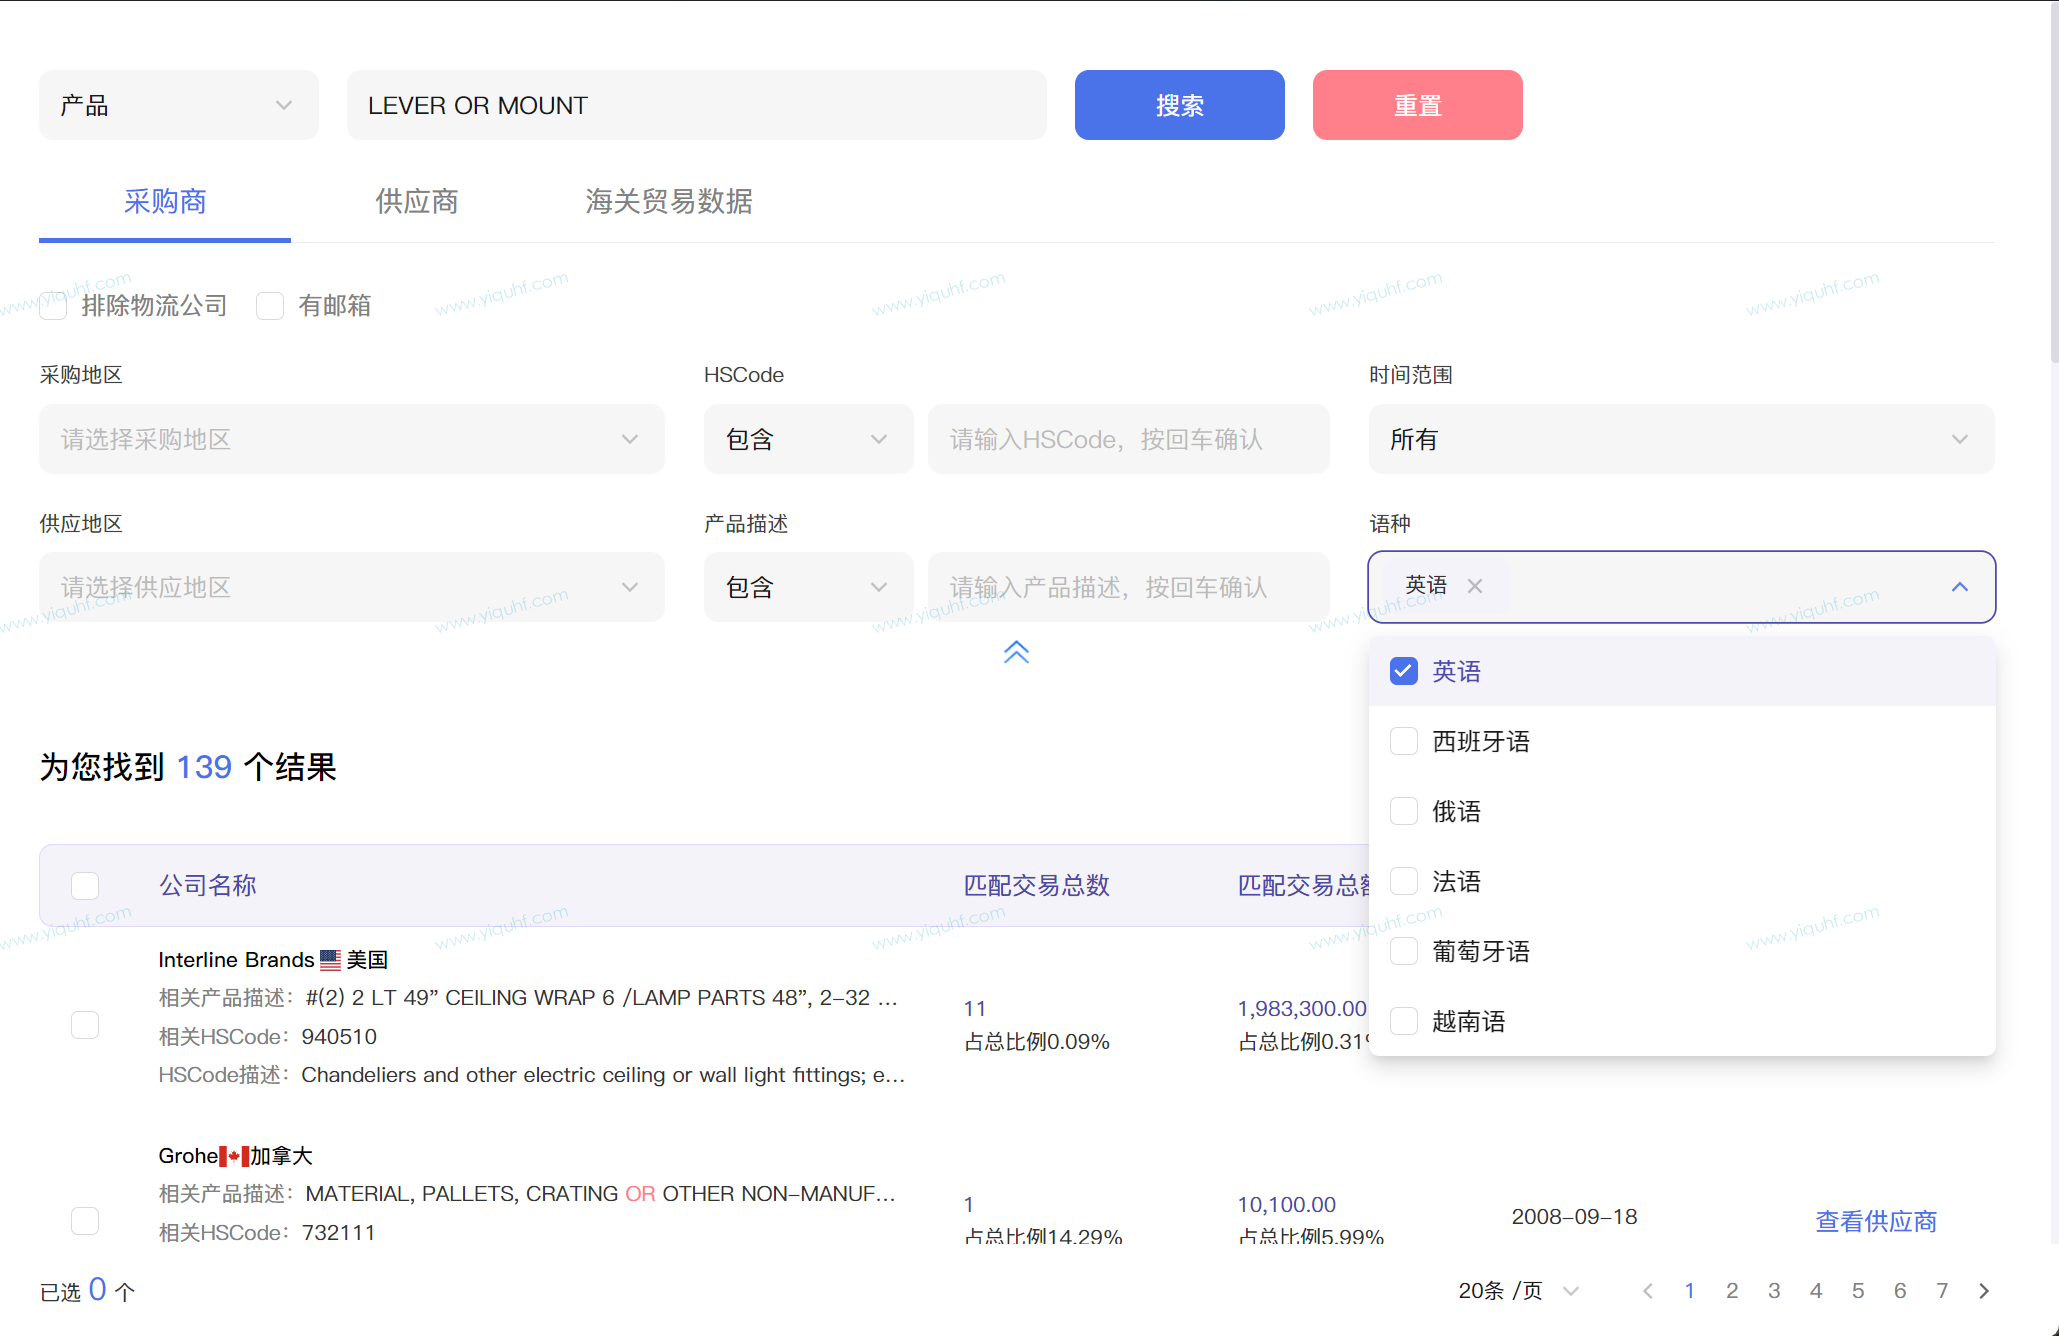Go to previous page arrow

pos(1648,1291)
